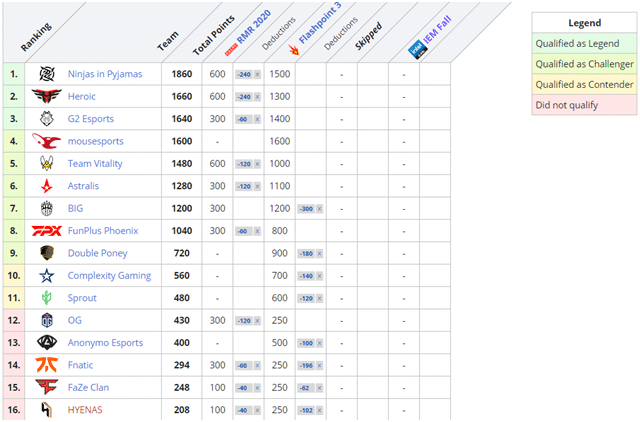Open the Team Vitality bee logo

coord(47,164)
